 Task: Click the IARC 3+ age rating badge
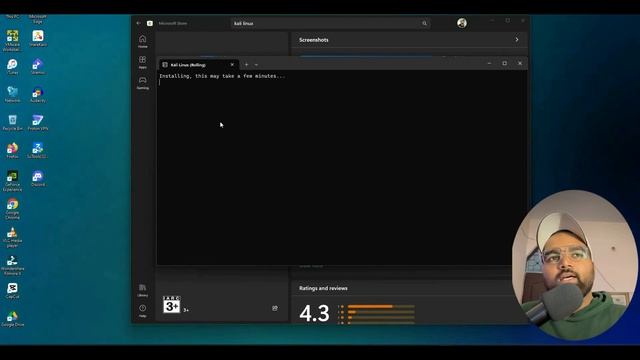click(x=171, y=304)
